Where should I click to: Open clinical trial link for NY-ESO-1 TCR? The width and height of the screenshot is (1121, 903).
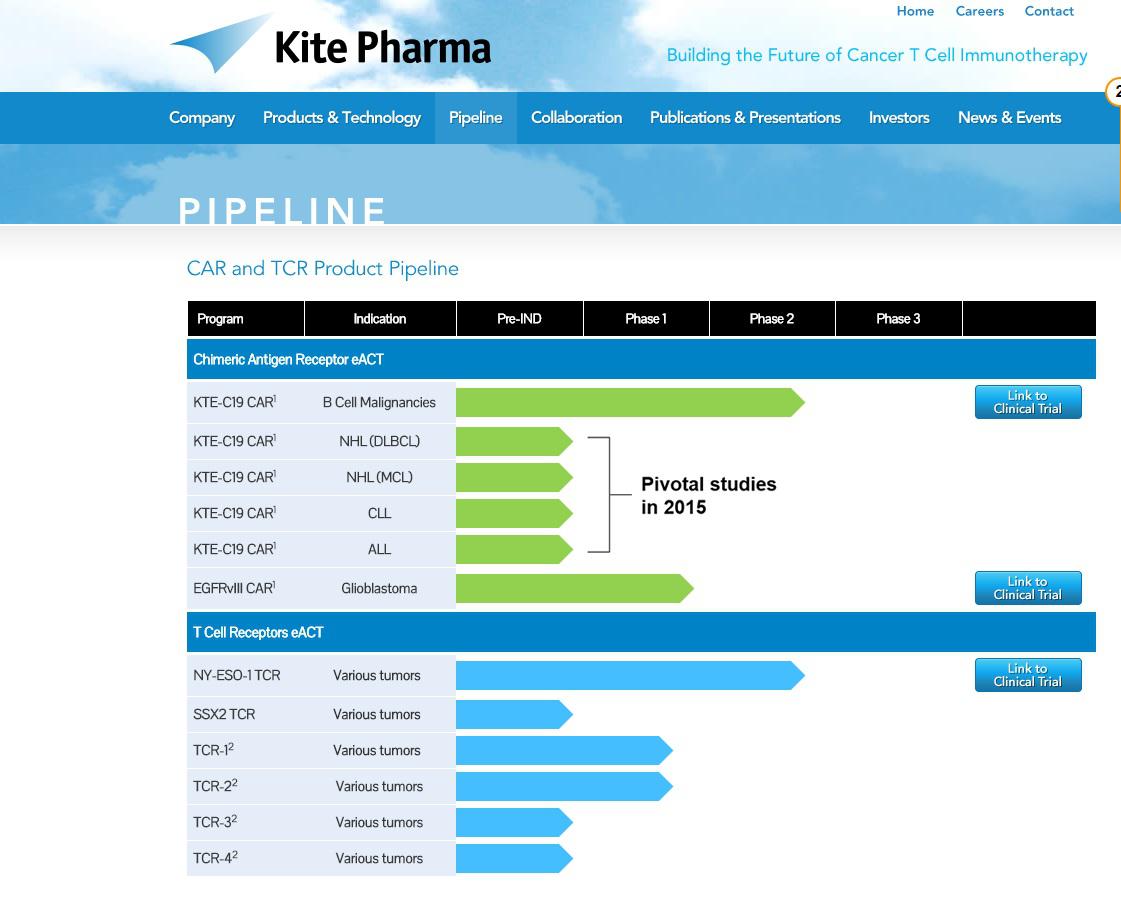(x=1028, y=675)
